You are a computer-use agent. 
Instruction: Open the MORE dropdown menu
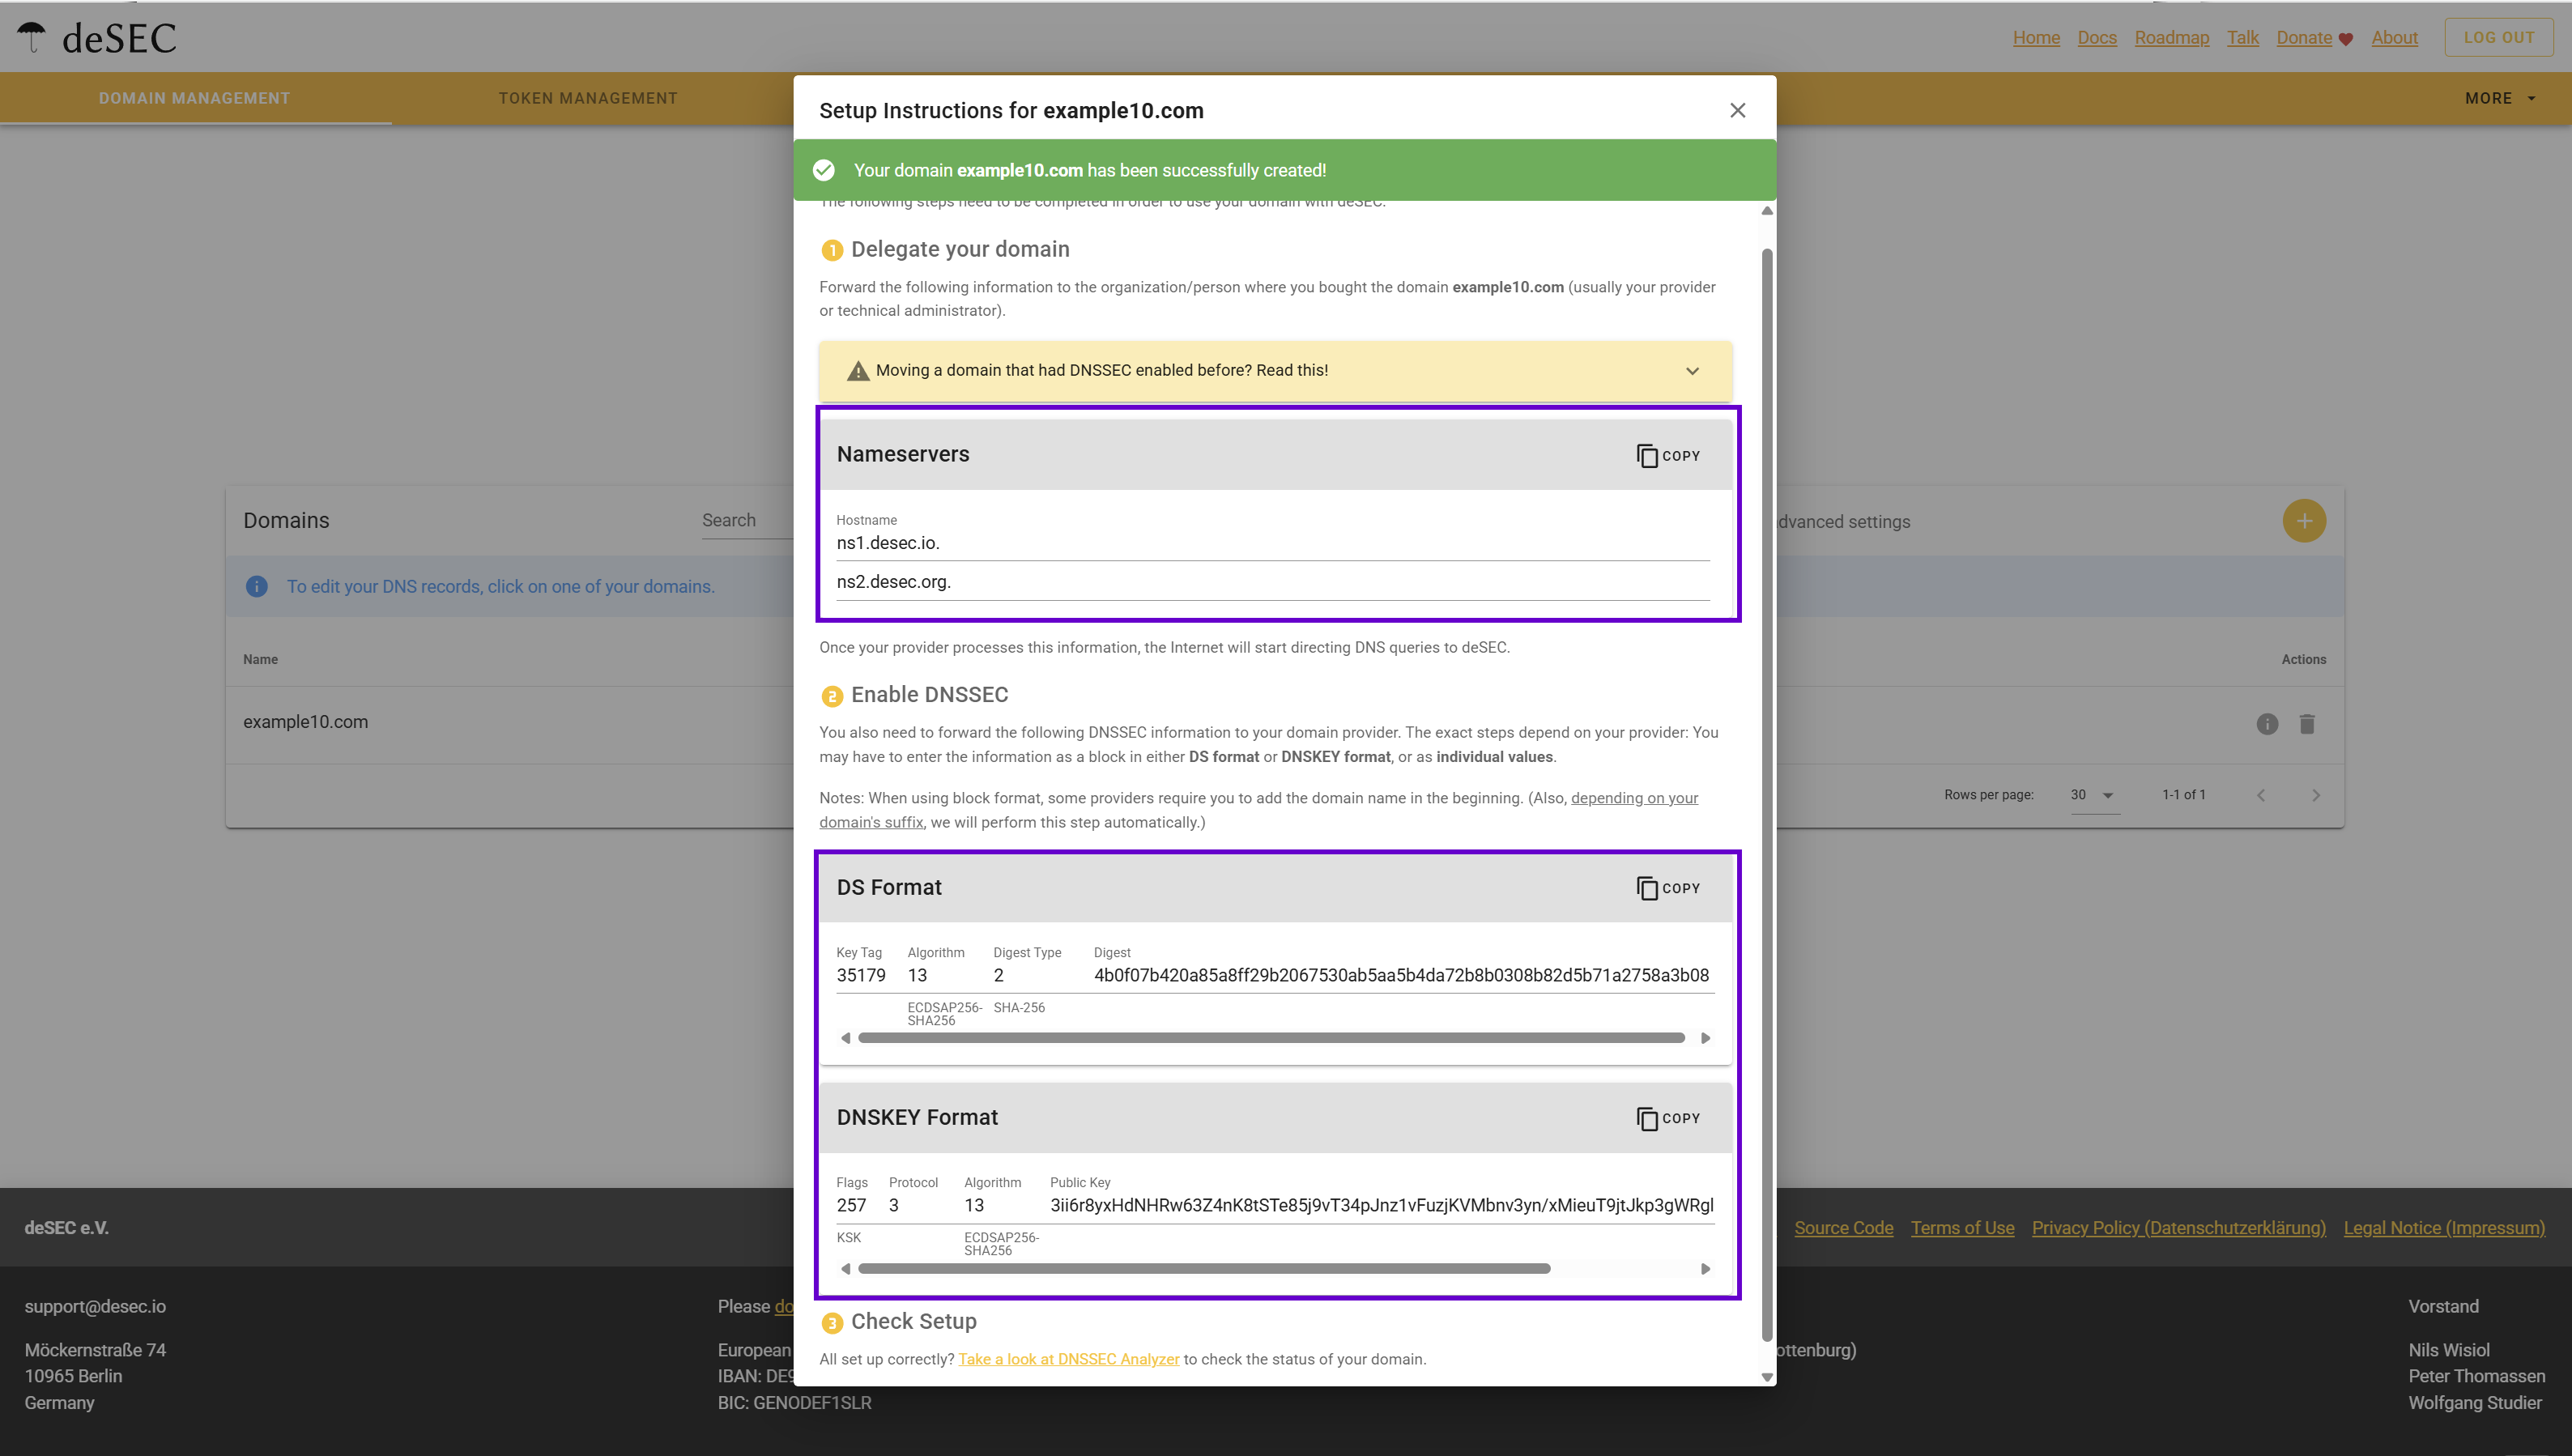[2500, 98]
